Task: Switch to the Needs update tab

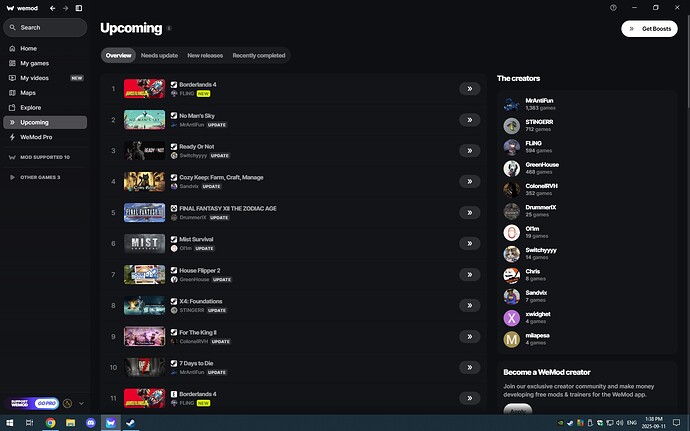Action: [159, 56]
